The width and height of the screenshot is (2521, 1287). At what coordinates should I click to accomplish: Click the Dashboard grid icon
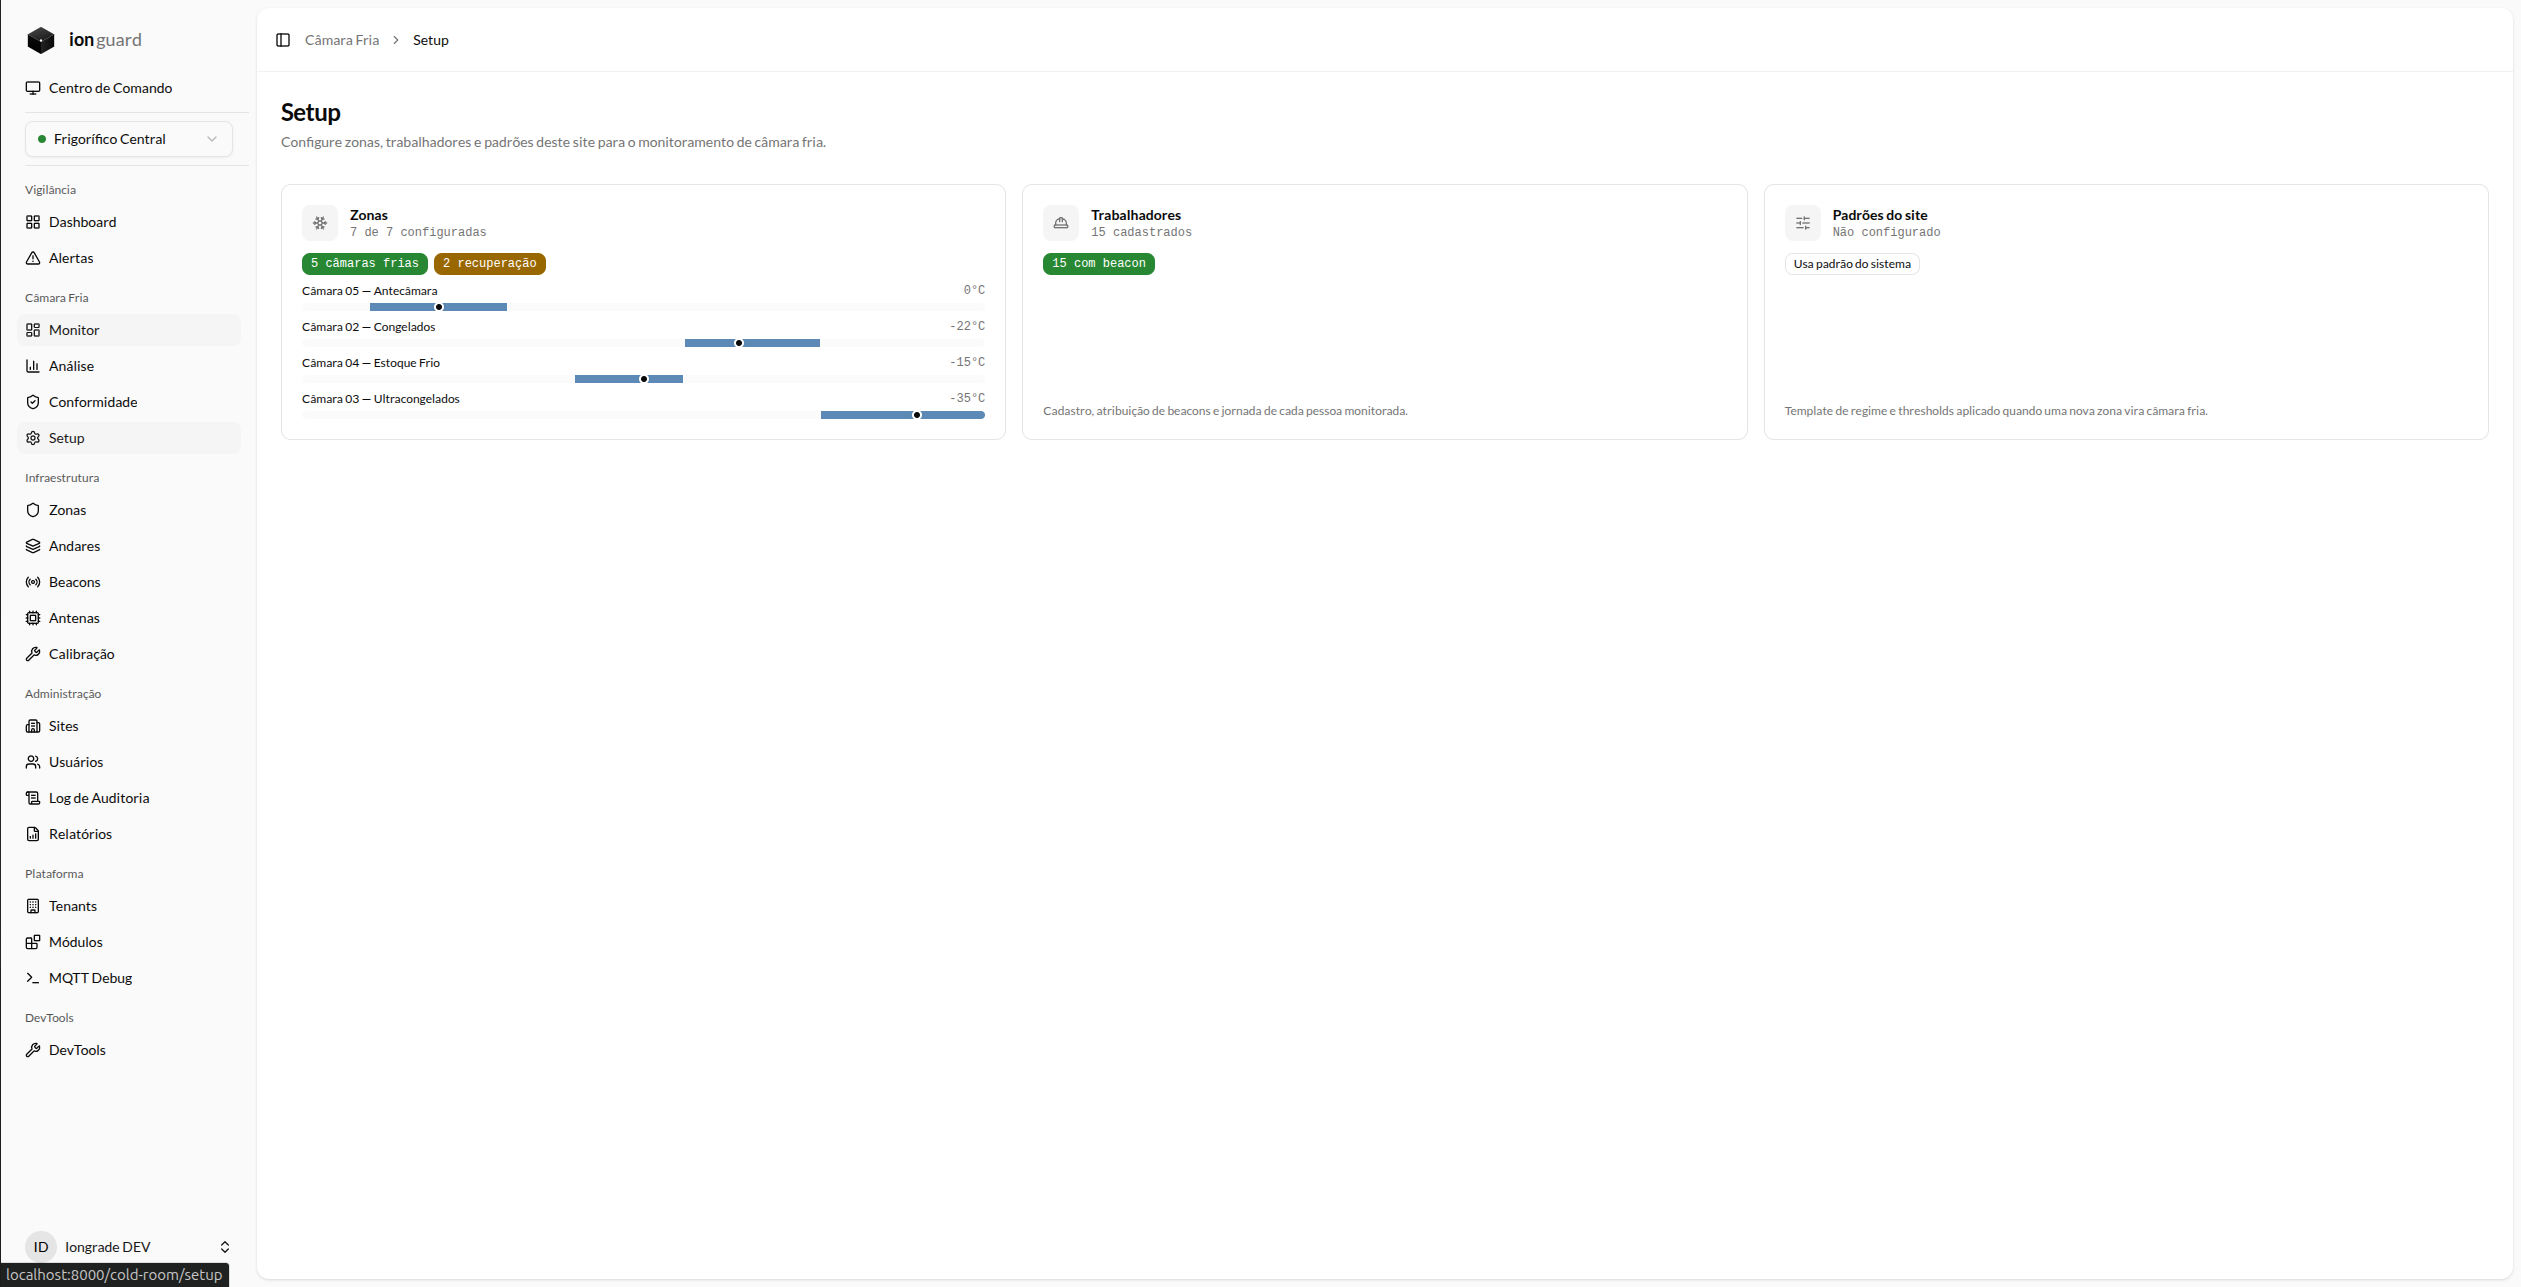(33, 222)
